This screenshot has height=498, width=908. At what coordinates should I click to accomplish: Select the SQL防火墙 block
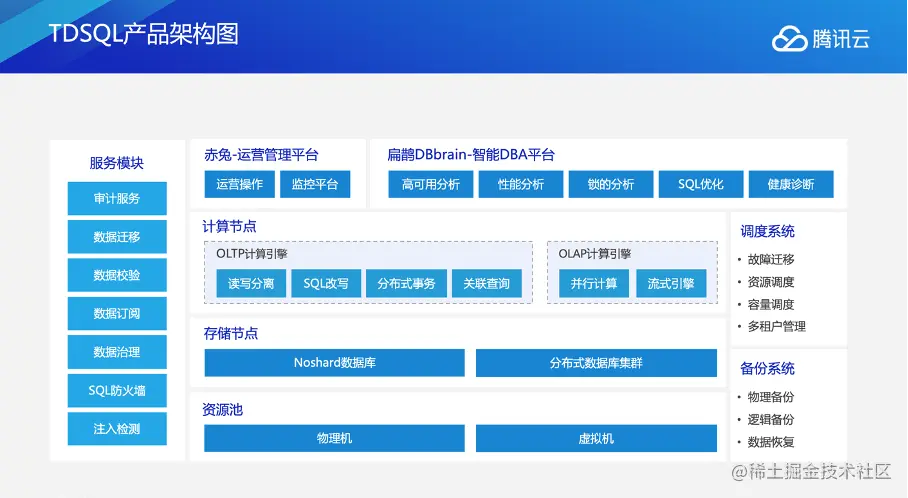[117, 390]
